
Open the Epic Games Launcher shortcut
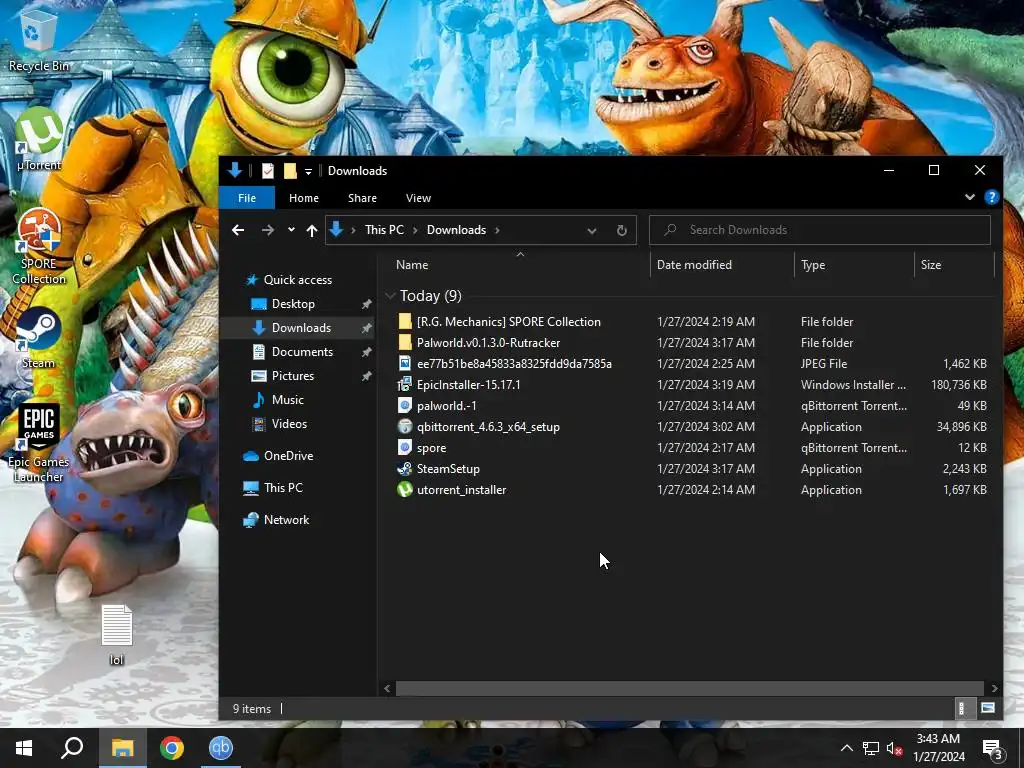(x=39, y=443)
